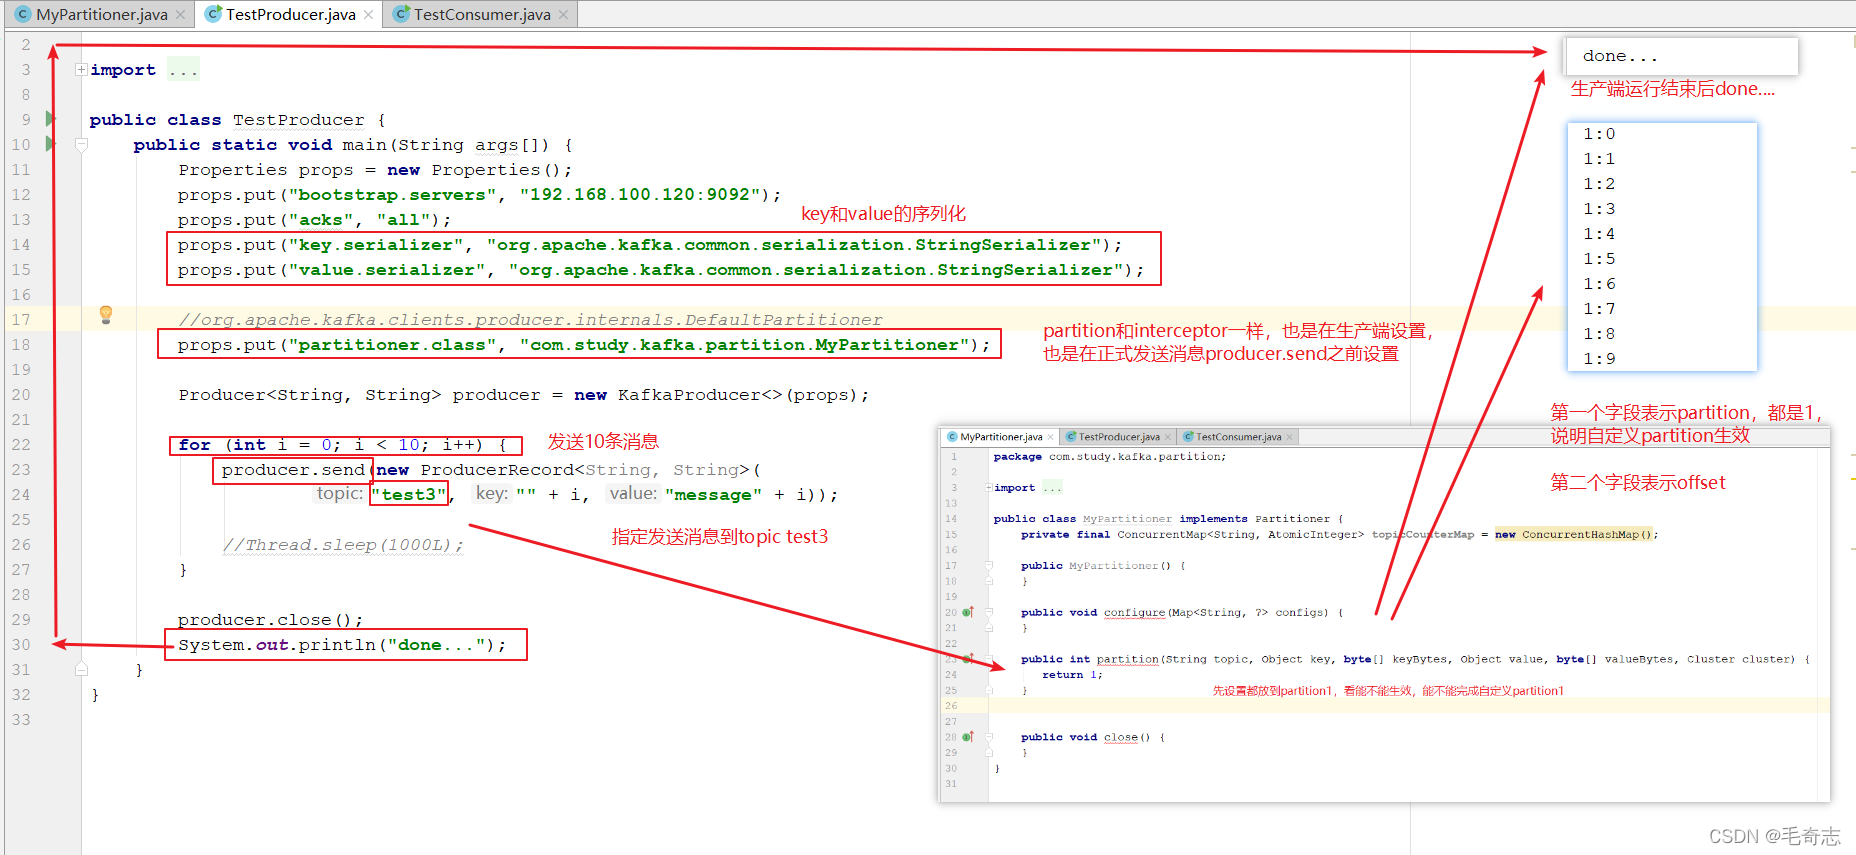Click the 'value:' parameter hint on line 24

633,494
